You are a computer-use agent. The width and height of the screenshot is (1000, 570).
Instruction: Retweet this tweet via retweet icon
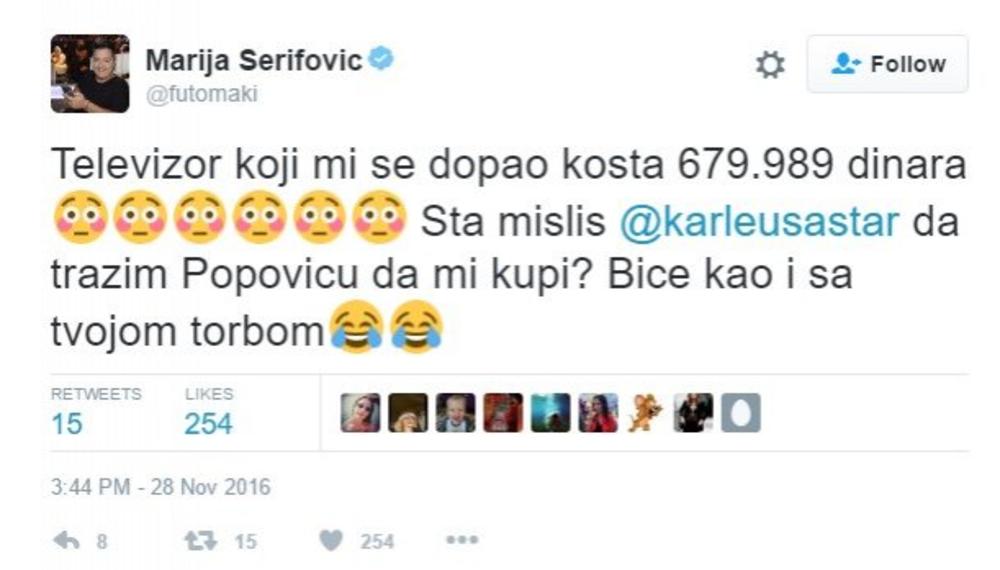click(x=200, y=541)
